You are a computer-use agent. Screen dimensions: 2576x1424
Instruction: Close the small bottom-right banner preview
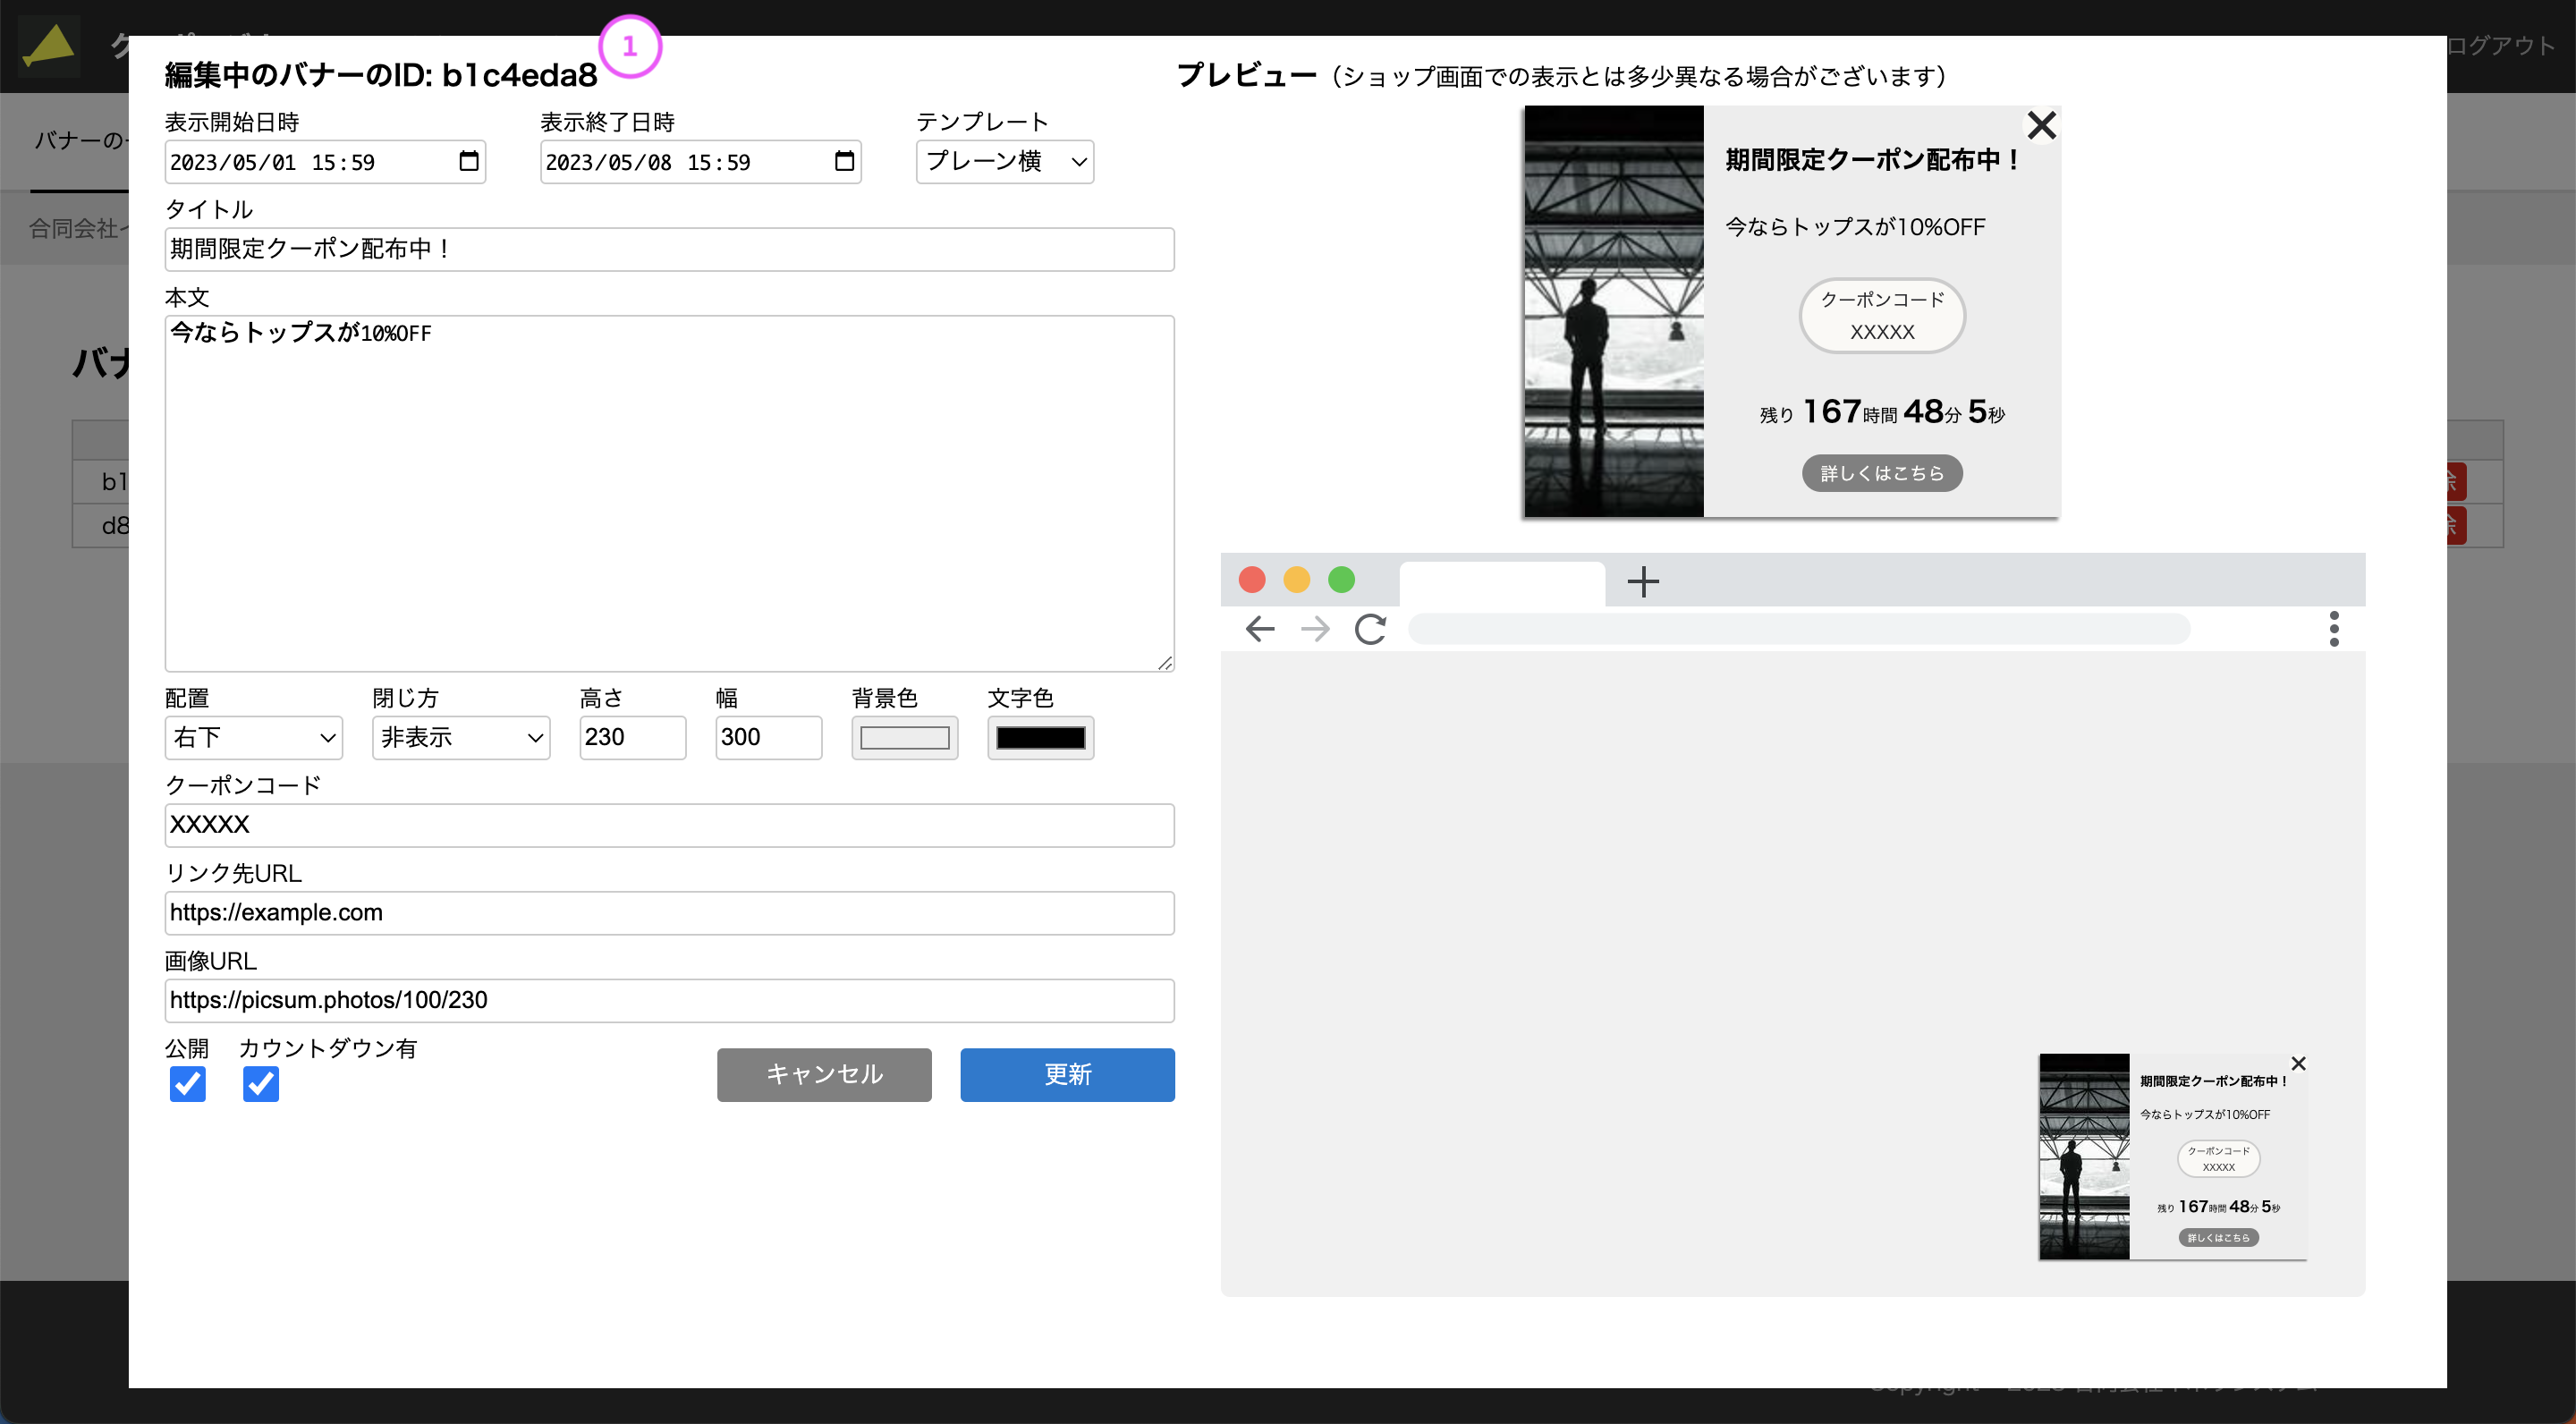(2300, 1063)
